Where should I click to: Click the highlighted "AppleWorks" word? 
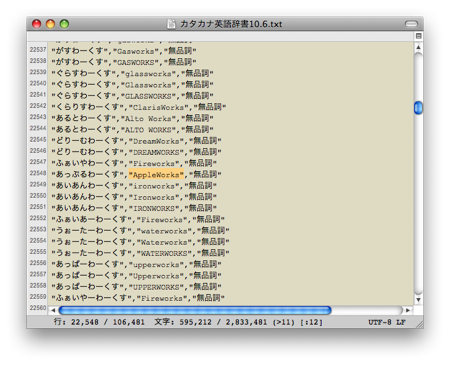click(156, 175)
